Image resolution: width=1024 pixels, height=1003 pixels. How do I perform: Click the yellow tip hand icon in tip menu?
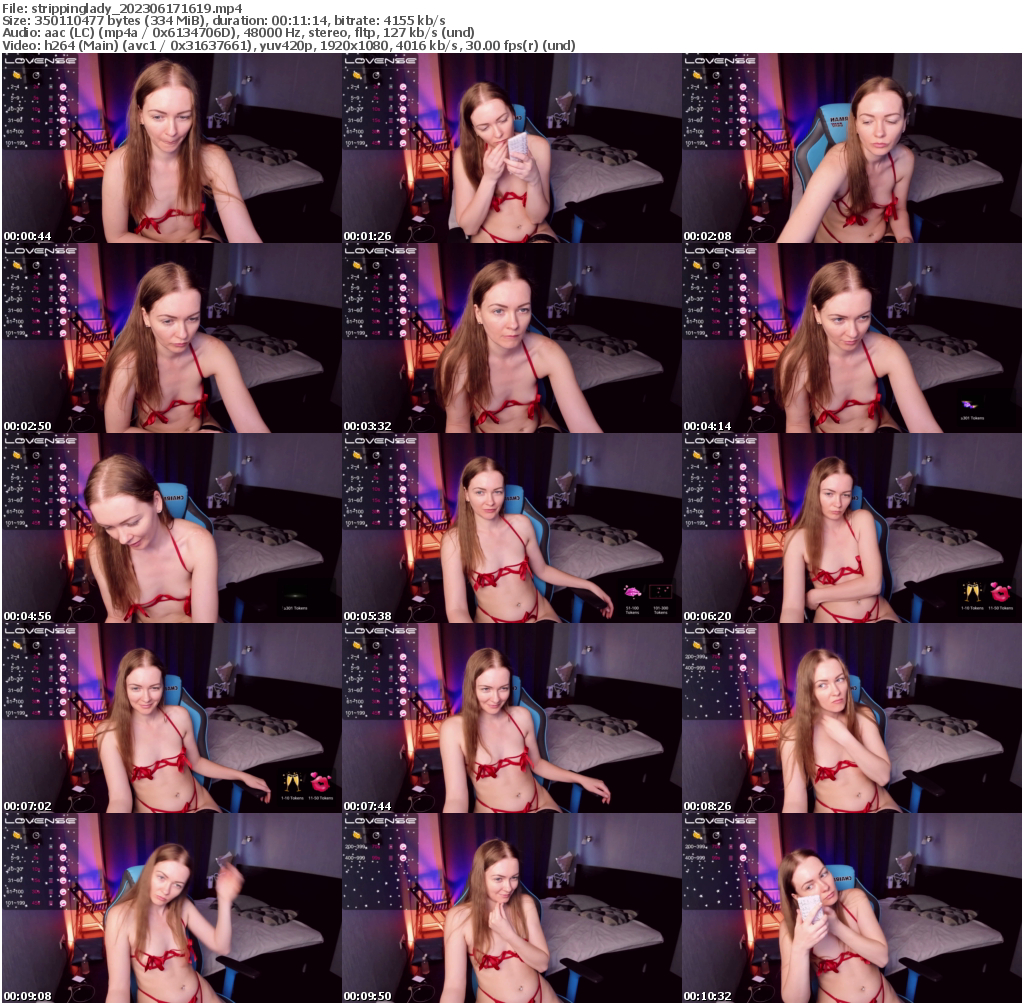coord(17,74)
